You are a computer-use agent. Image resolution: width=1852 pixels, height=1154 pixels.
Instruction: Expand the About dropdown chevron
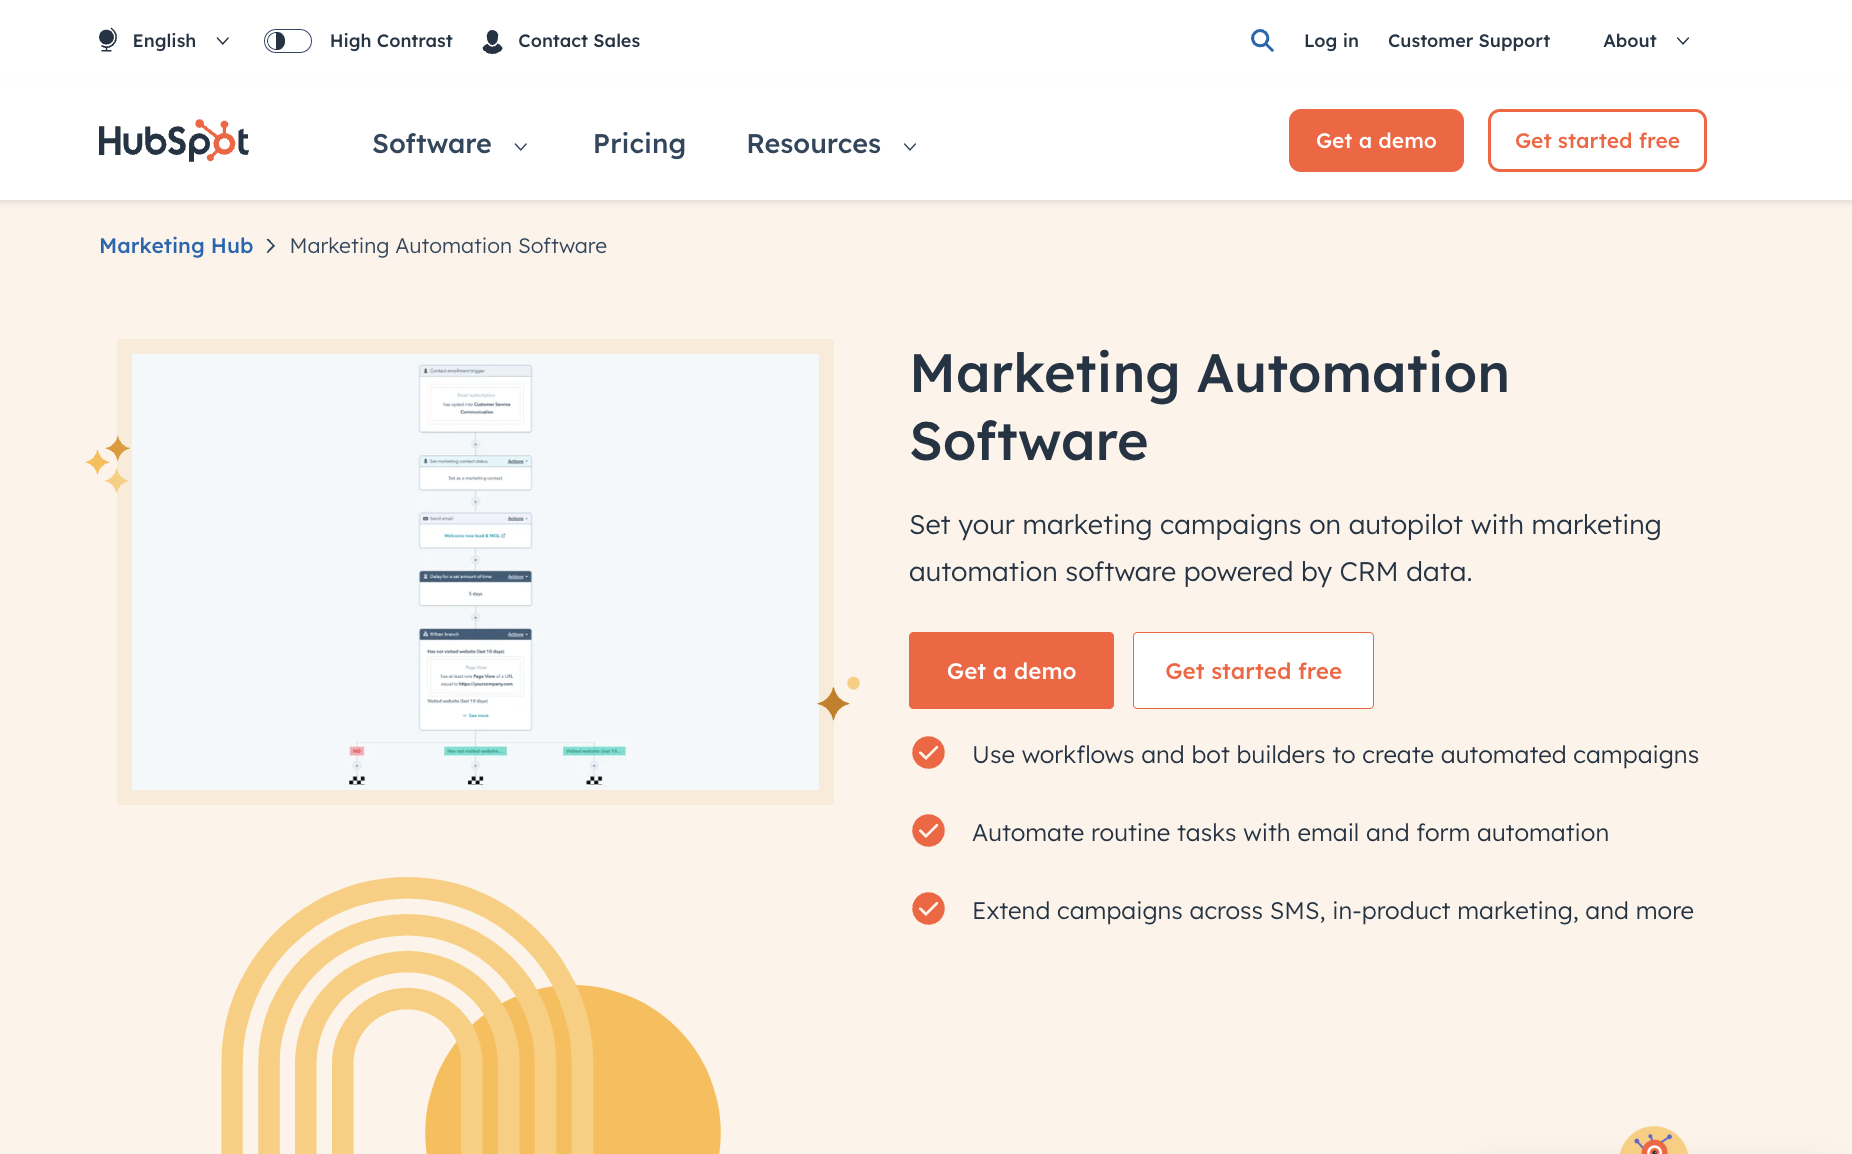click(1683, 41)
